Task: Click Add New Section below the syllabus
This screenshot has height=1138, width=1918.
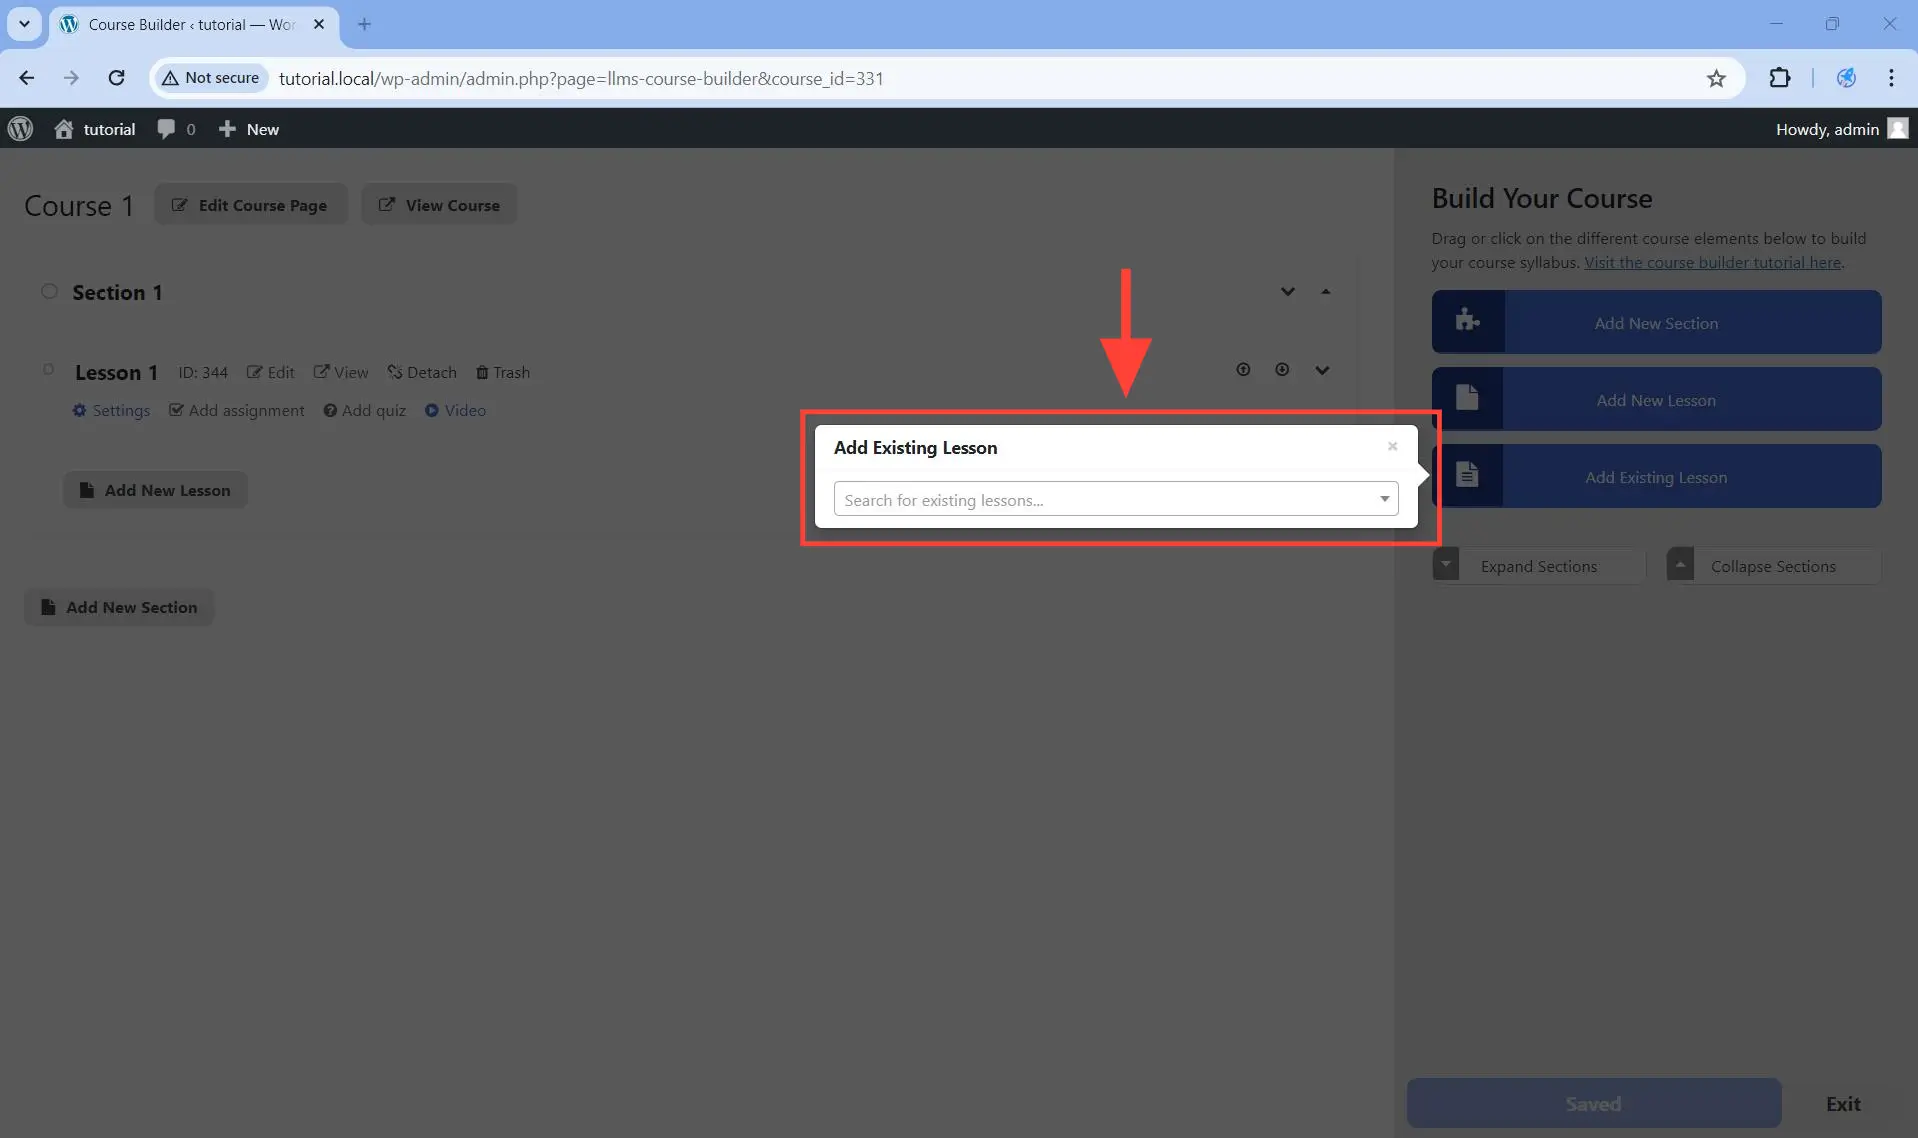Action: point(119,607)
